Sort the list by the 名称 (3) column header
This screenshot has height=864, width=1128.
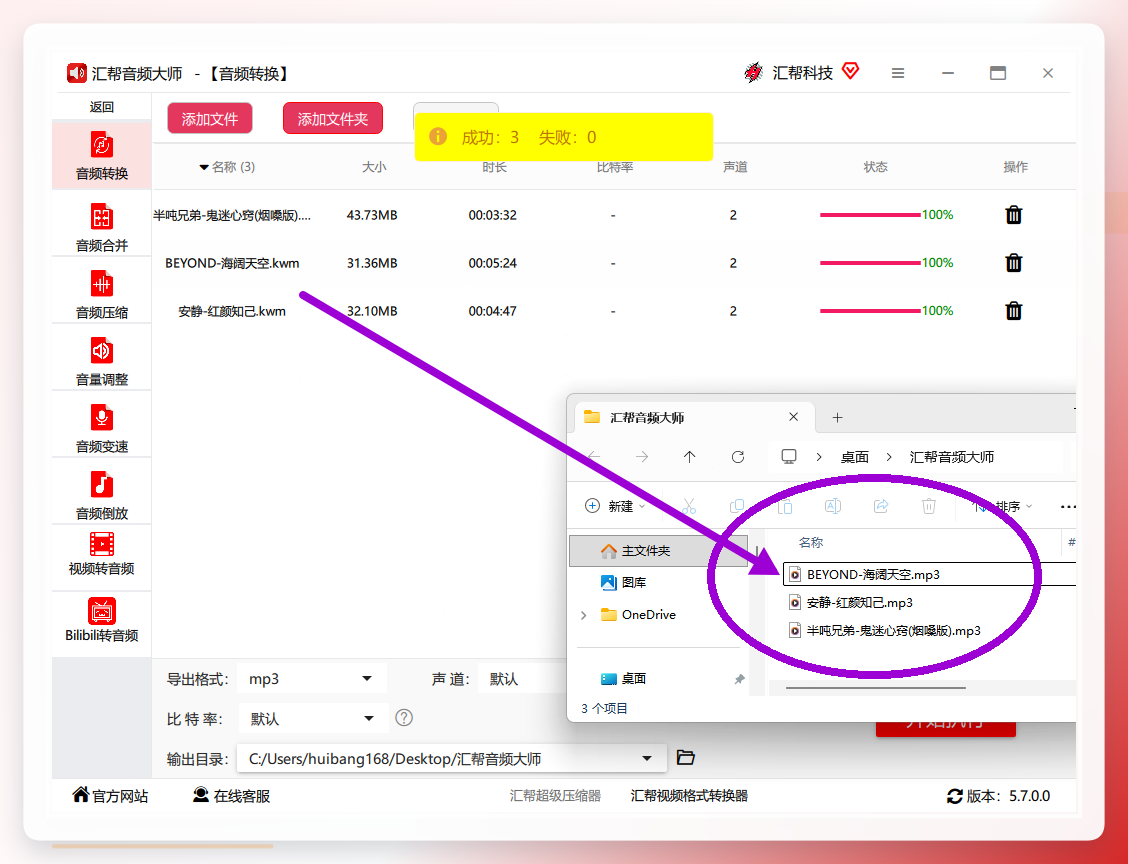click(227, 167)
